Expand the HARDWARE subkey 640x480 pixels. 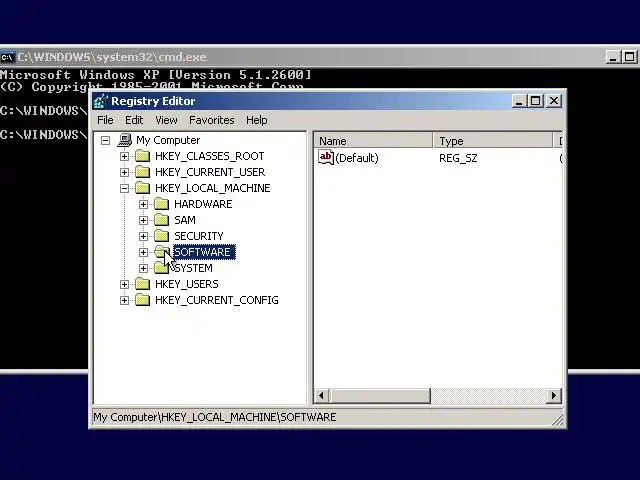pyautogui.click(x=143, y=204)
